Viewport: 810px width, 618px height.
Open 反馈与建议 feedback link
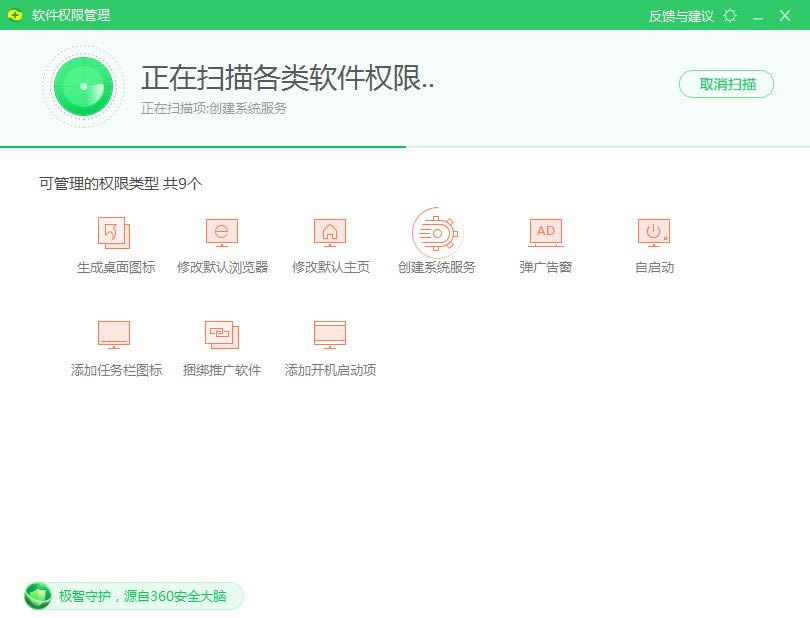pos(681,16)
